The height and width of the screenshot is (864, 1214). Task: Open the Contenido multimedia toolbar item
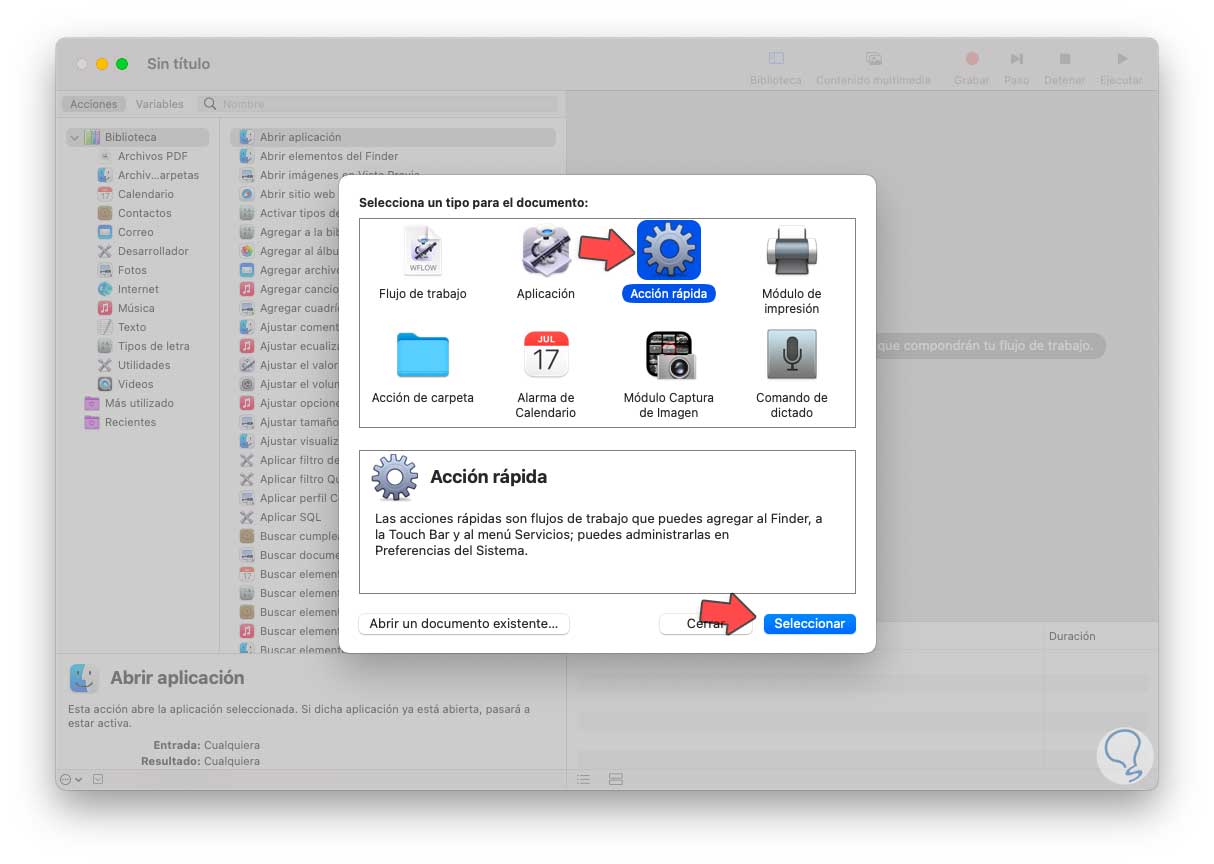[873, 68]
